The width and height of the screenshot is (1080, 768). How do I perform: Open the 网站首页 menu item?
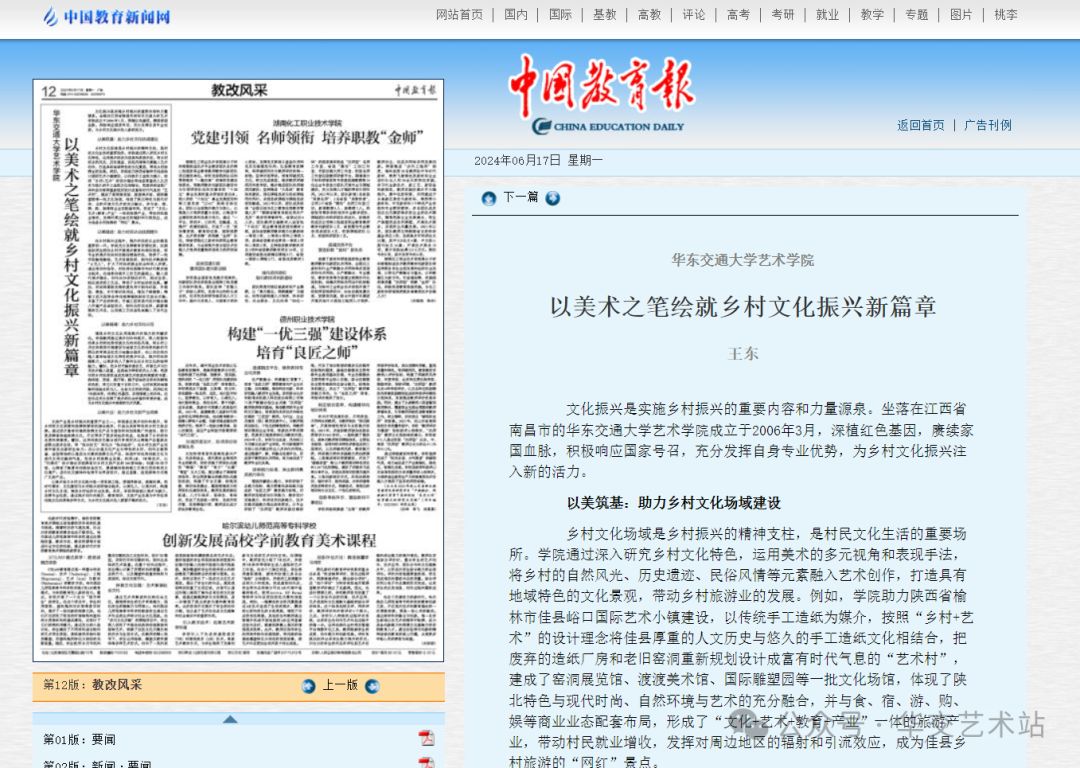click(459, 14)
